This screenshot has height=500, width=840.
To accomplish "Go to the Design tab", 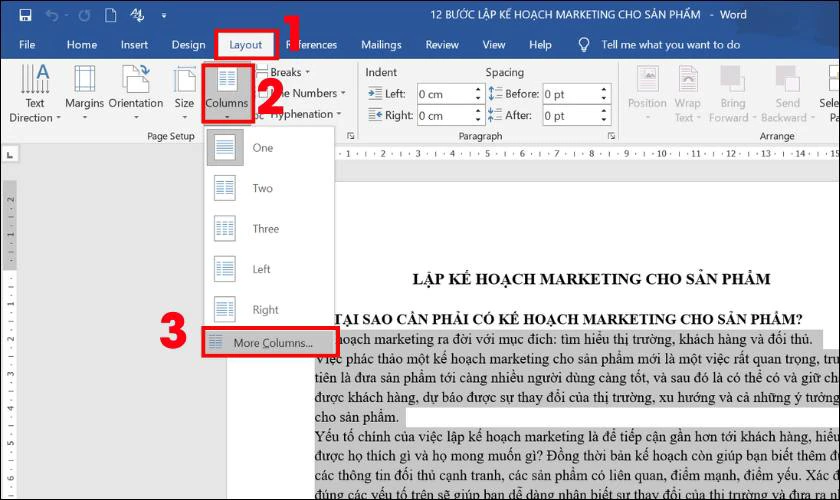I will (x=188, y=45).
